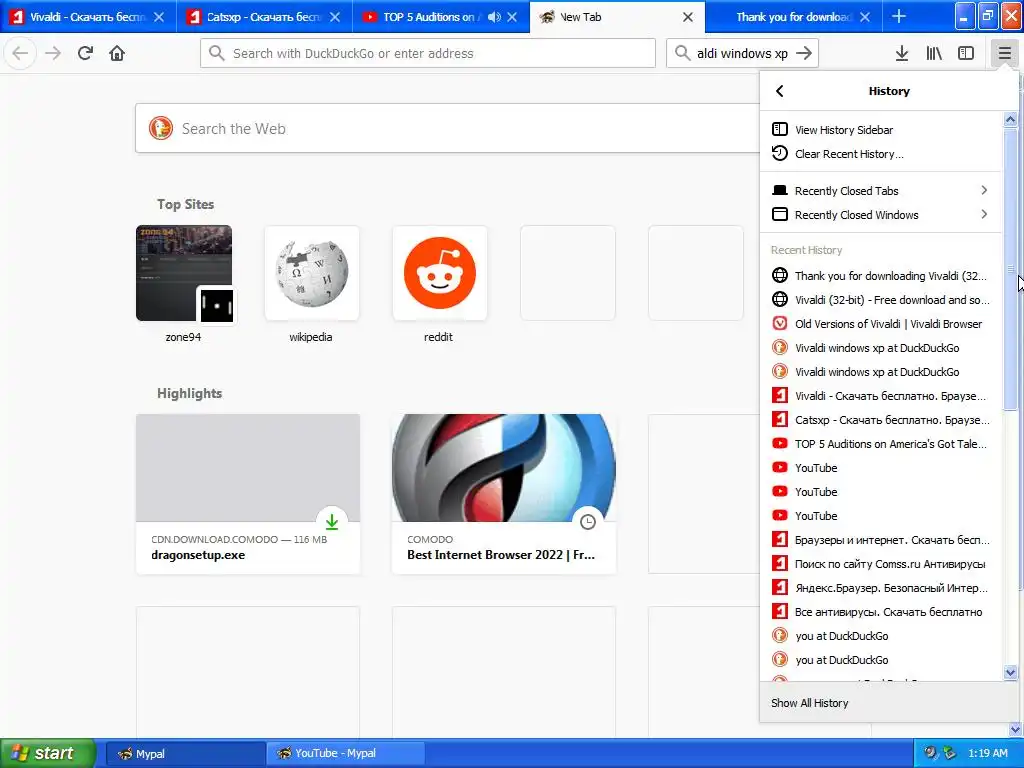Viewport: 1024px width, 768px height.
Task: Switch to Mypal taskbar window
Action: (x=185, y=753)
